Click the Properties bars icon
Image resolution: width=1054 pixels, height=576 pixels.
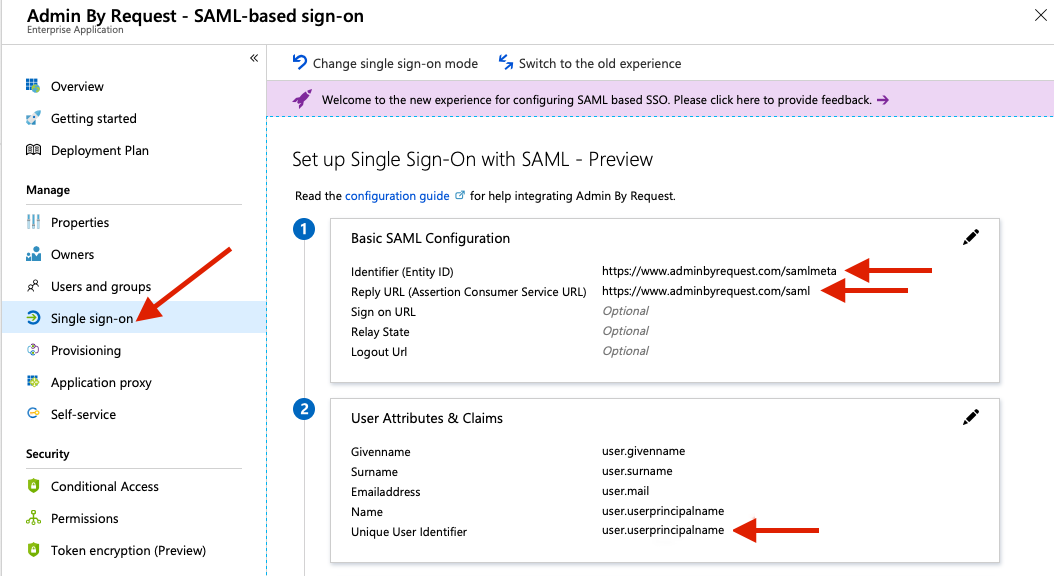[33, 222]
